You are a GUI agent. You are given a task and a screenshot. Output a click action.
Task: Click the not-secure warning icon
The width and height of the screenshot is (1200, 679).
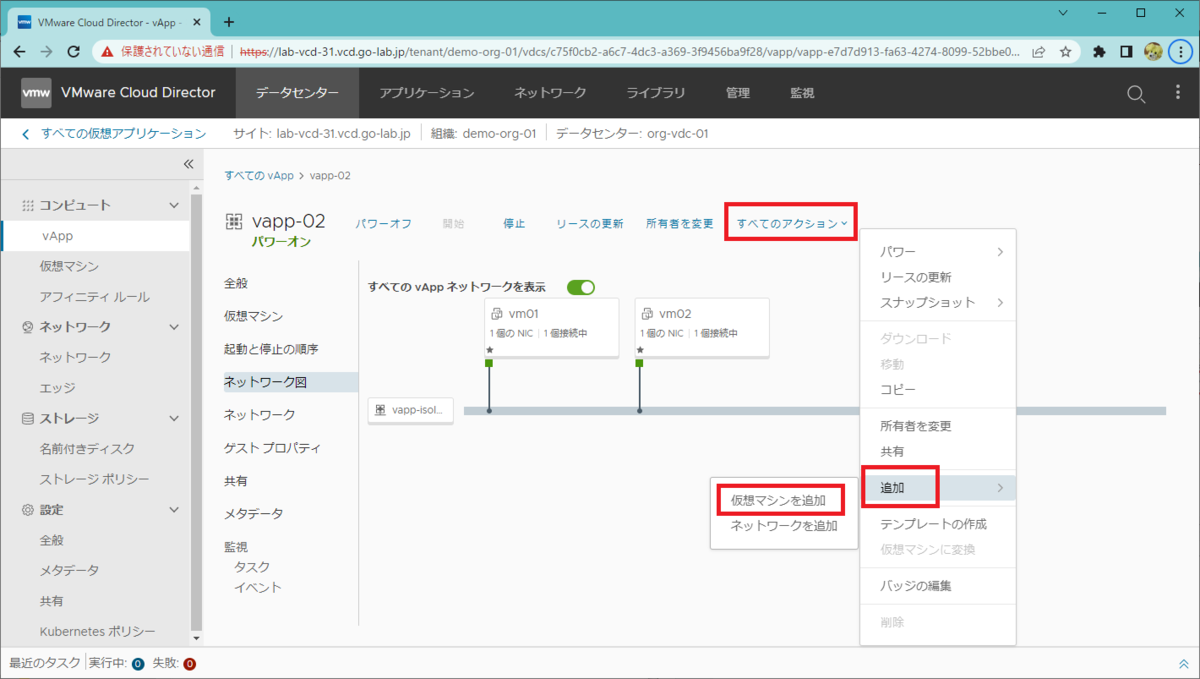[x=107, y=51]
